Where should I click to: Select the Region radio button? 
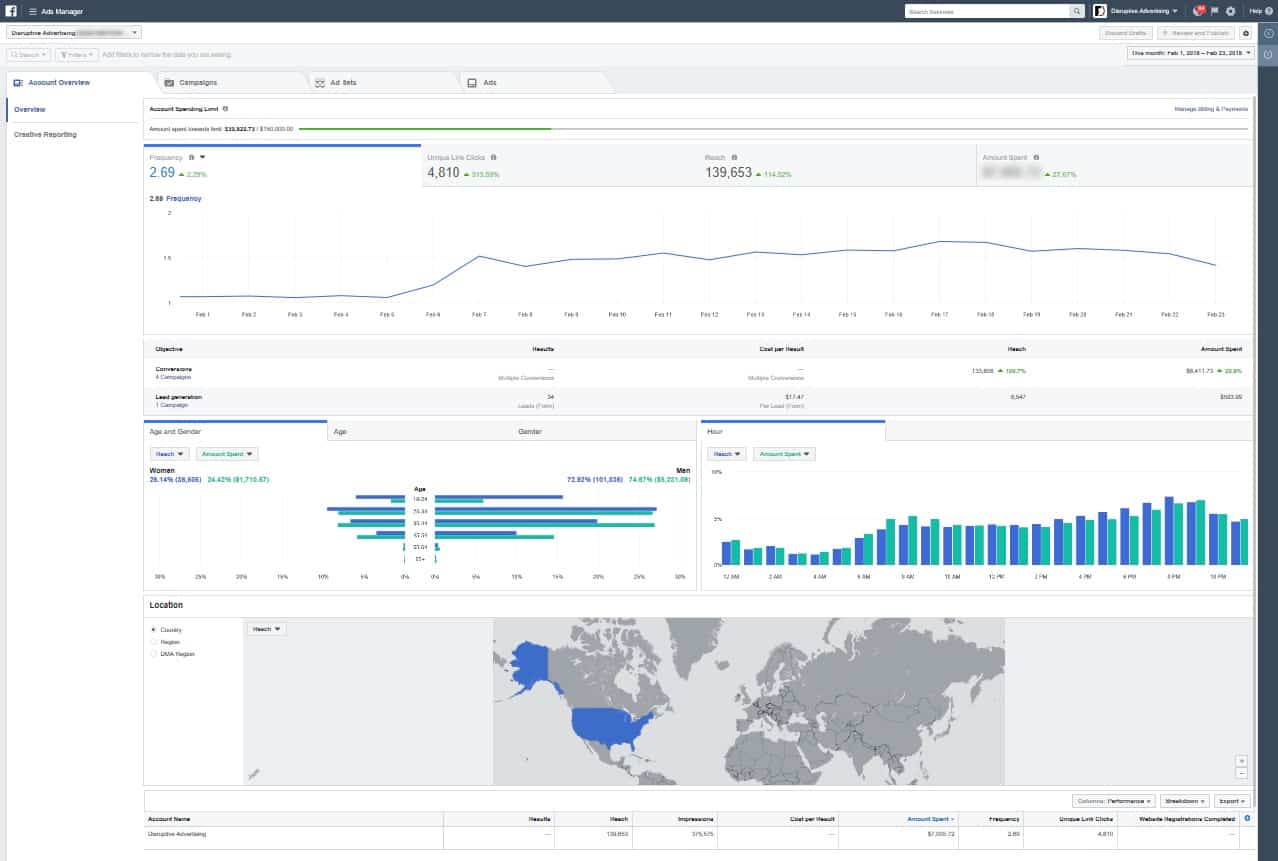click(153, 642)
